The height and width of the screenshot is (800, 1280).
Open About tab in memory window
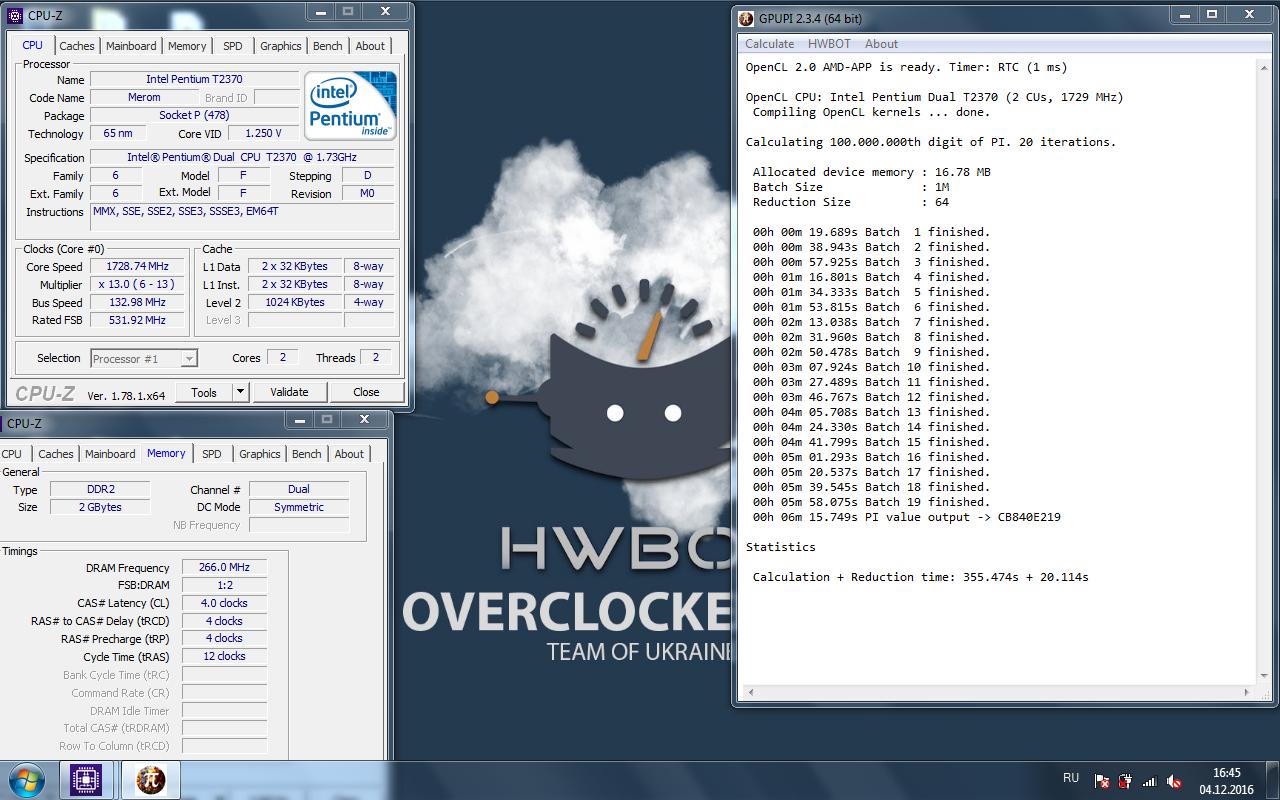point(349,454)
